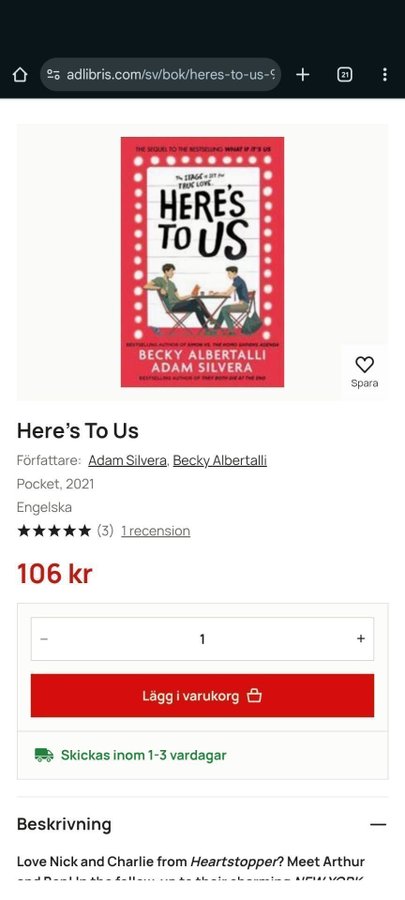Screen dimensions: 405x900
Task: Open the browser three-dot menu
Action: 384,75
